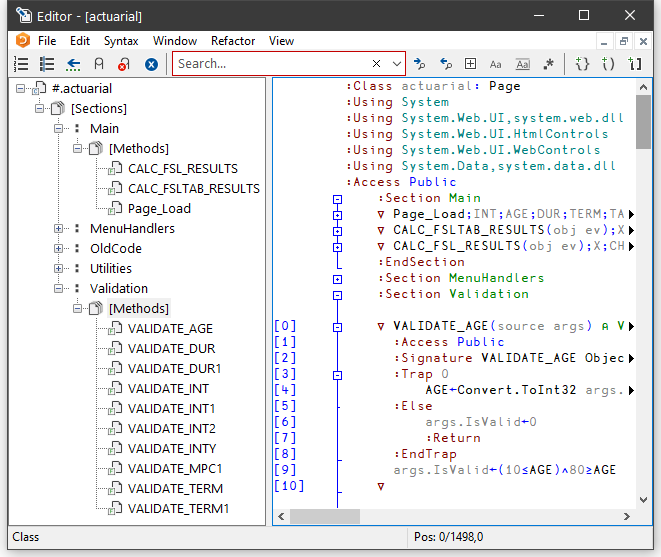
Task: Toggle the whole word match icon
Action: 522,64
